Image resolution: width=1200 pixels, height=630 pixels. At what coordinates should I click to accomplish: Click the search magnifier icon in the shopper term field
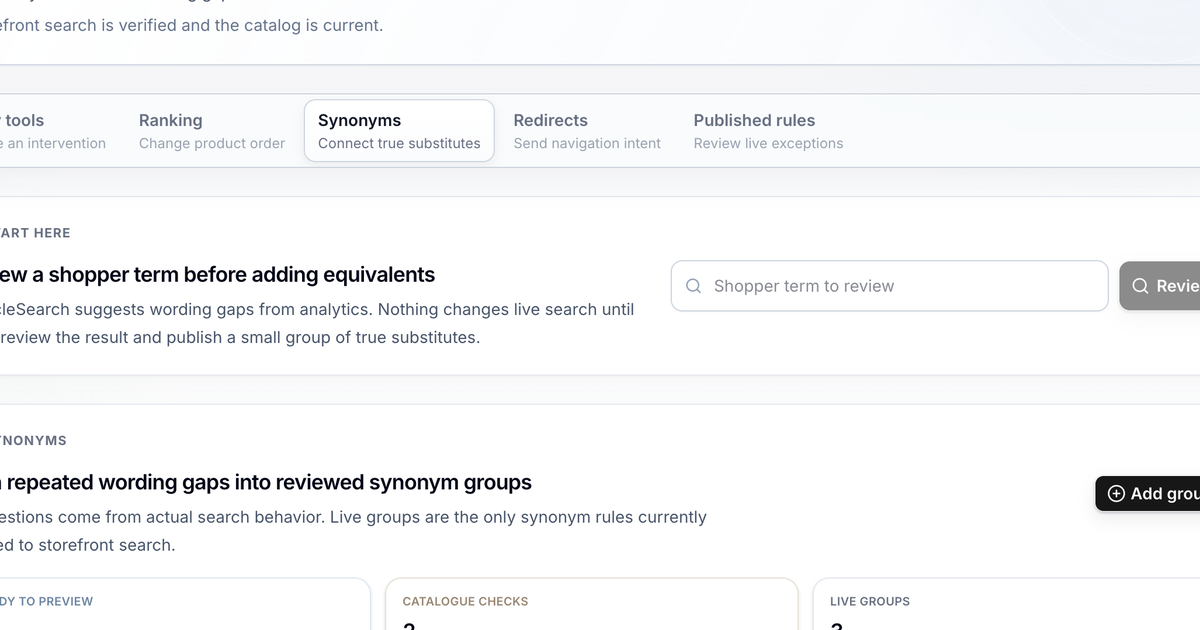click(x=693, y=286)
